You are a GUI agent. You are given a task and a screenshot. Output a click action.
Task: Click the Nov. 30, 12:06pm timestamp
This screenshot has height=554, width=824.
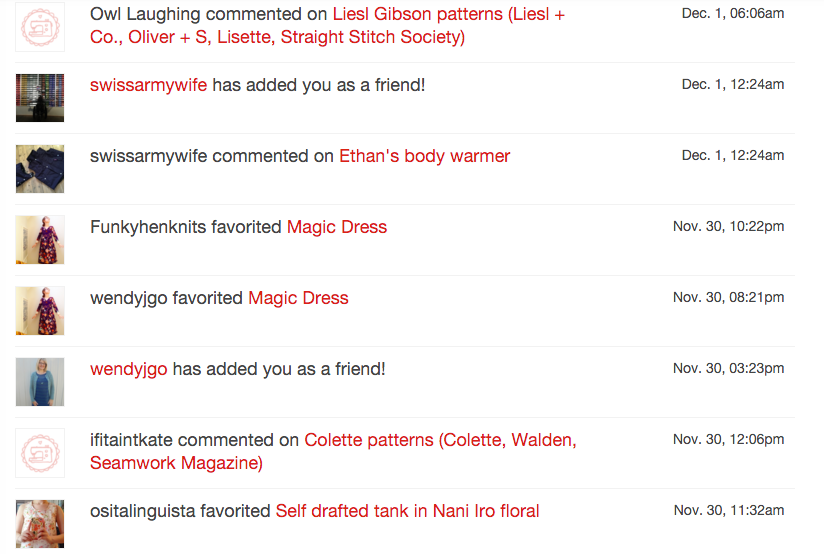[728, 439]
